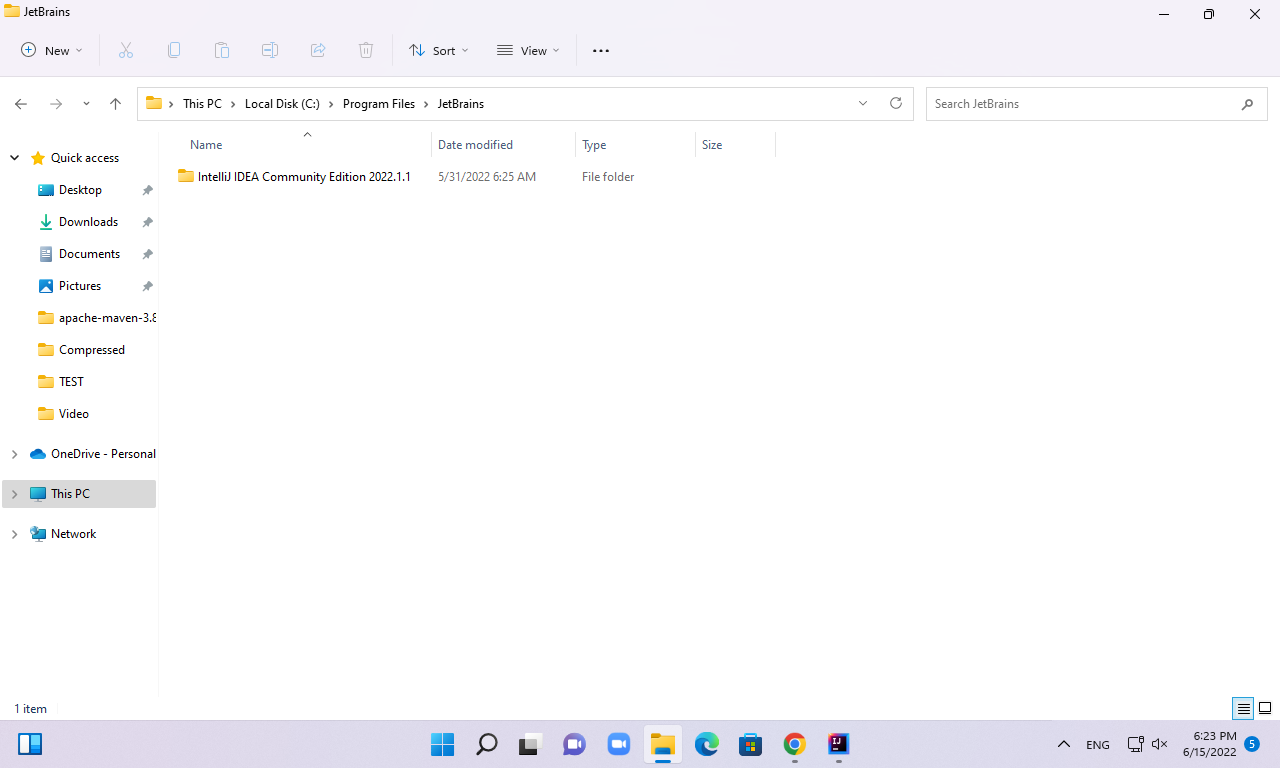Click the Cut scissors icon in toolbar
Screen dimensions: 1280x768
coord(126,50)
